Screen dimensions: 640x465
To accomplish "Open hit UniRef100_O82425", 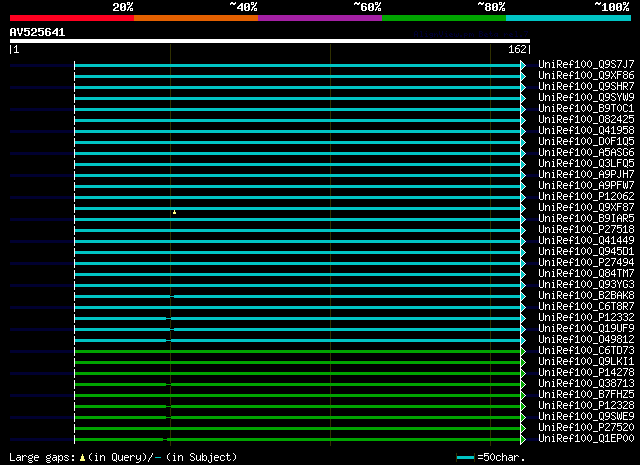I will click(586, 120).
